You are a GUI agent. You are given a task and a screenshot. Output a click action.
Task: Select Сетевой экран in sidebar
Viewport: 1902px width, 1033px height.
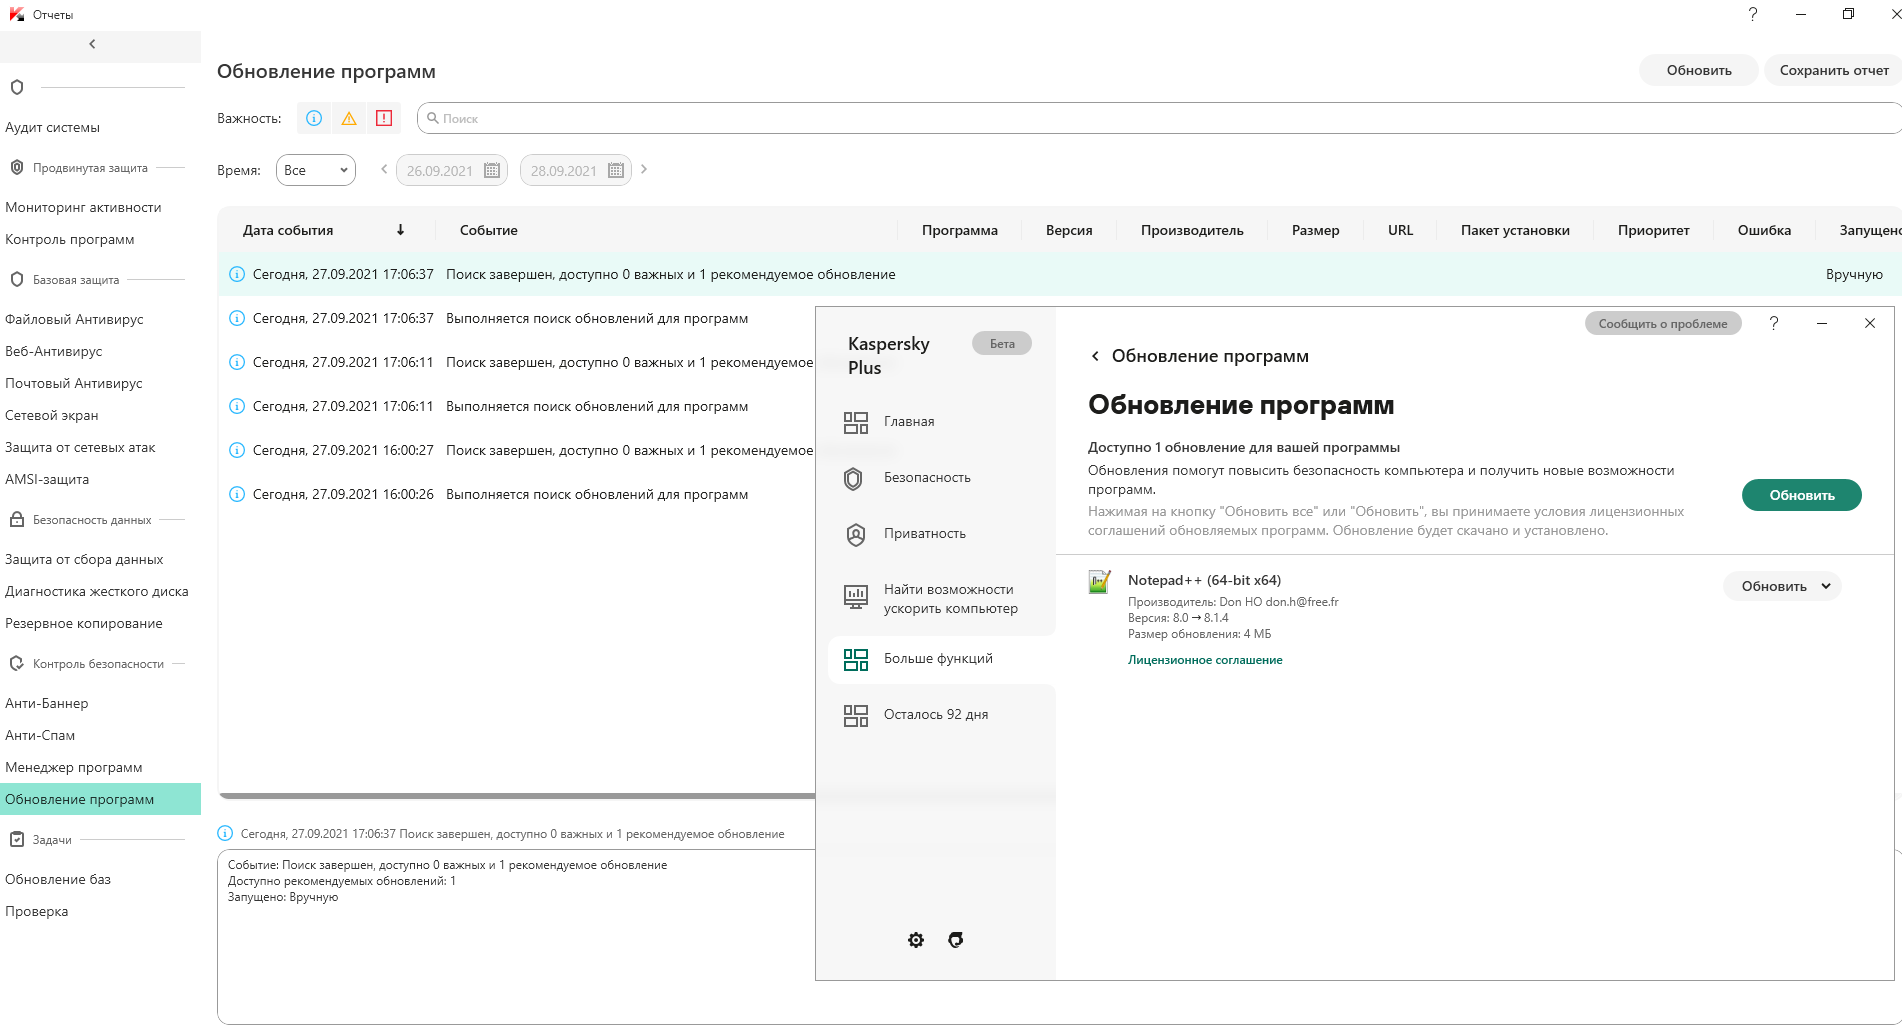(52, 415)
